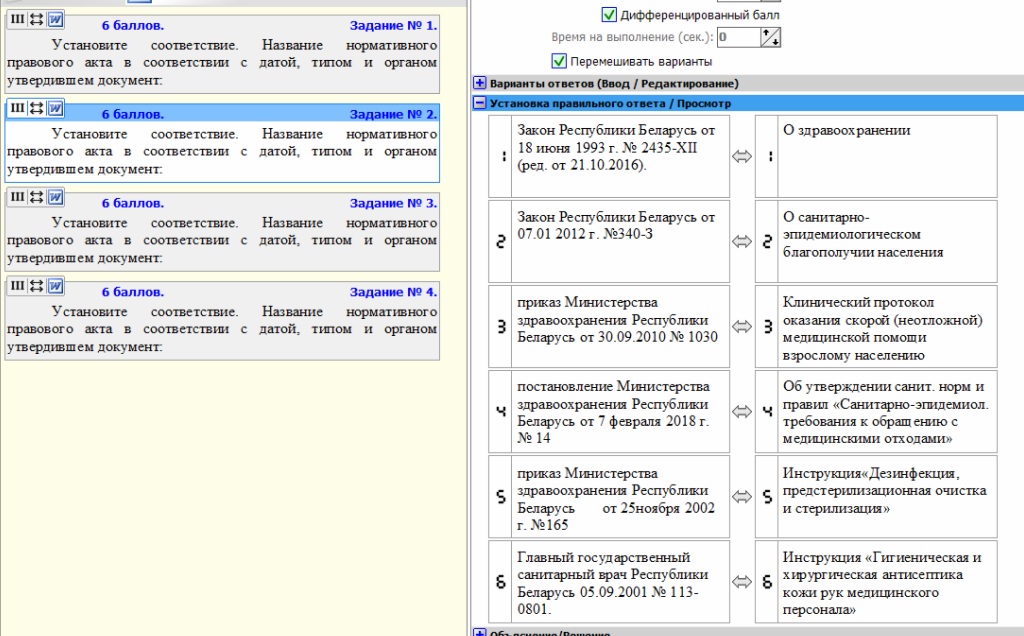This screenshot has height=636, width=1024.
Task: Click left number cell 4 of matching table
Action: point(500,411)
